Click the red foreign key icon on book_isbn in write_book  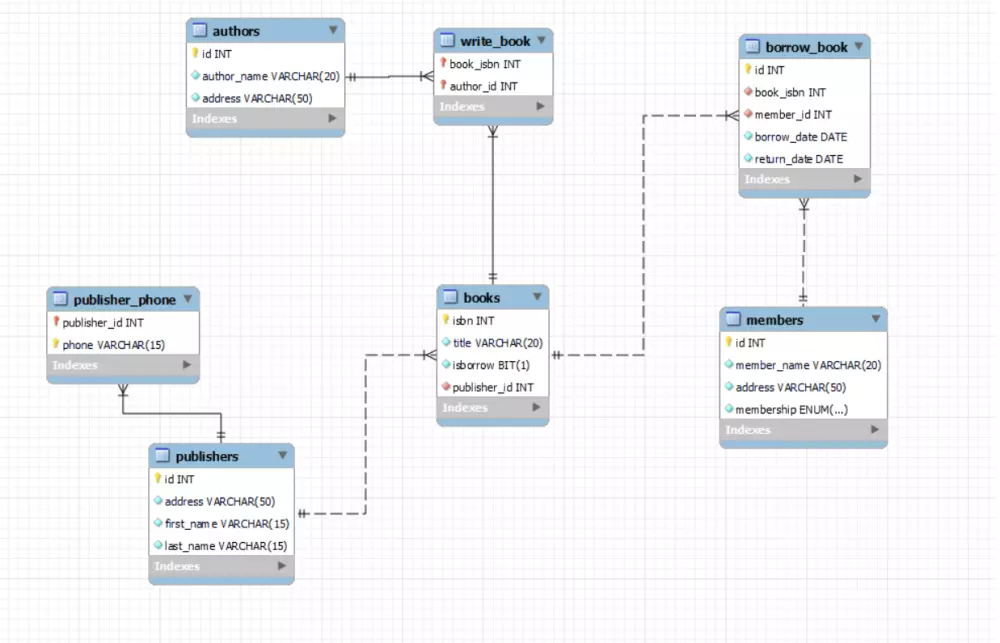(x=444, y=63)
